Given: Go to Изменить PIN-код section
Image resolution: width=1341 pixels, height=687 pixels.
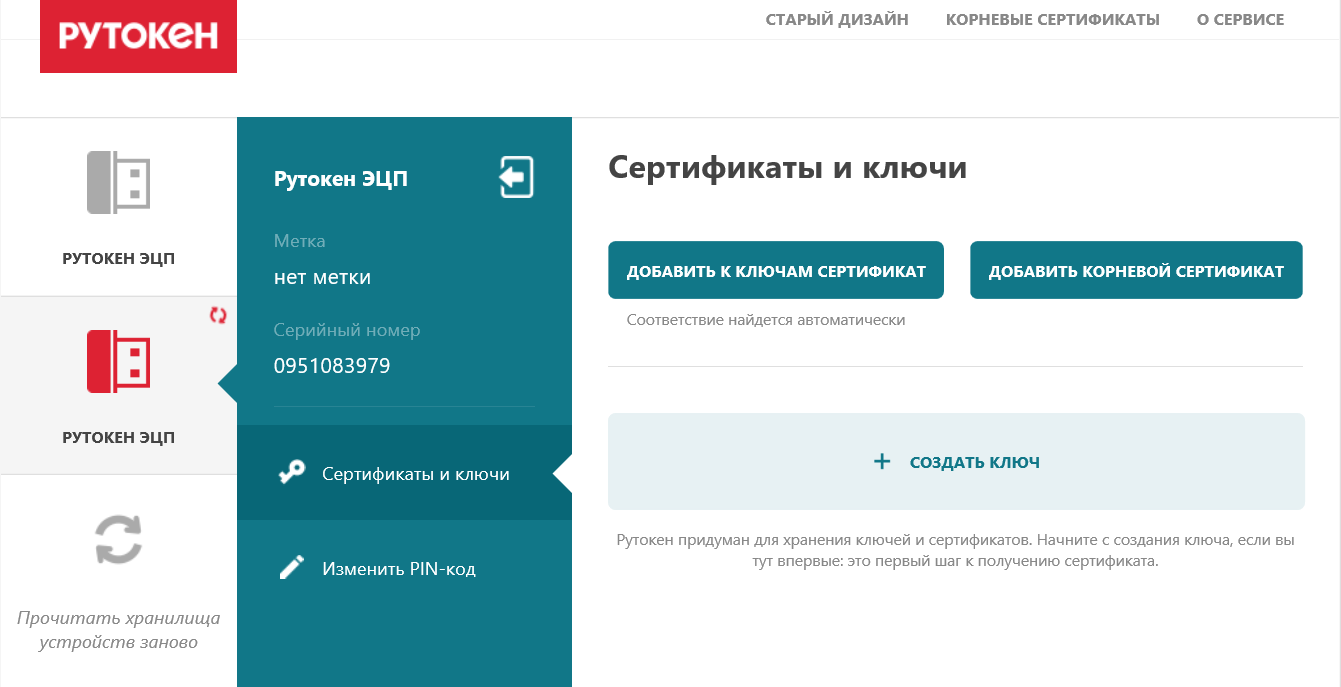Looking at the screenshot, I should [x=398, y=569].
